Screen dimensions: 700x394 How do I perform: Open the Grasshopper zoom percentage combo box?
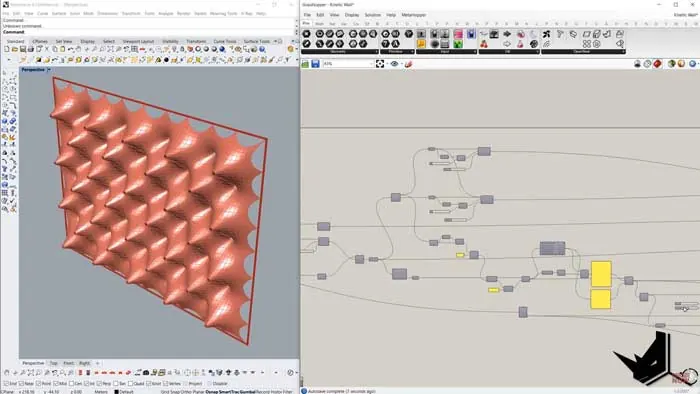(348, 64)
